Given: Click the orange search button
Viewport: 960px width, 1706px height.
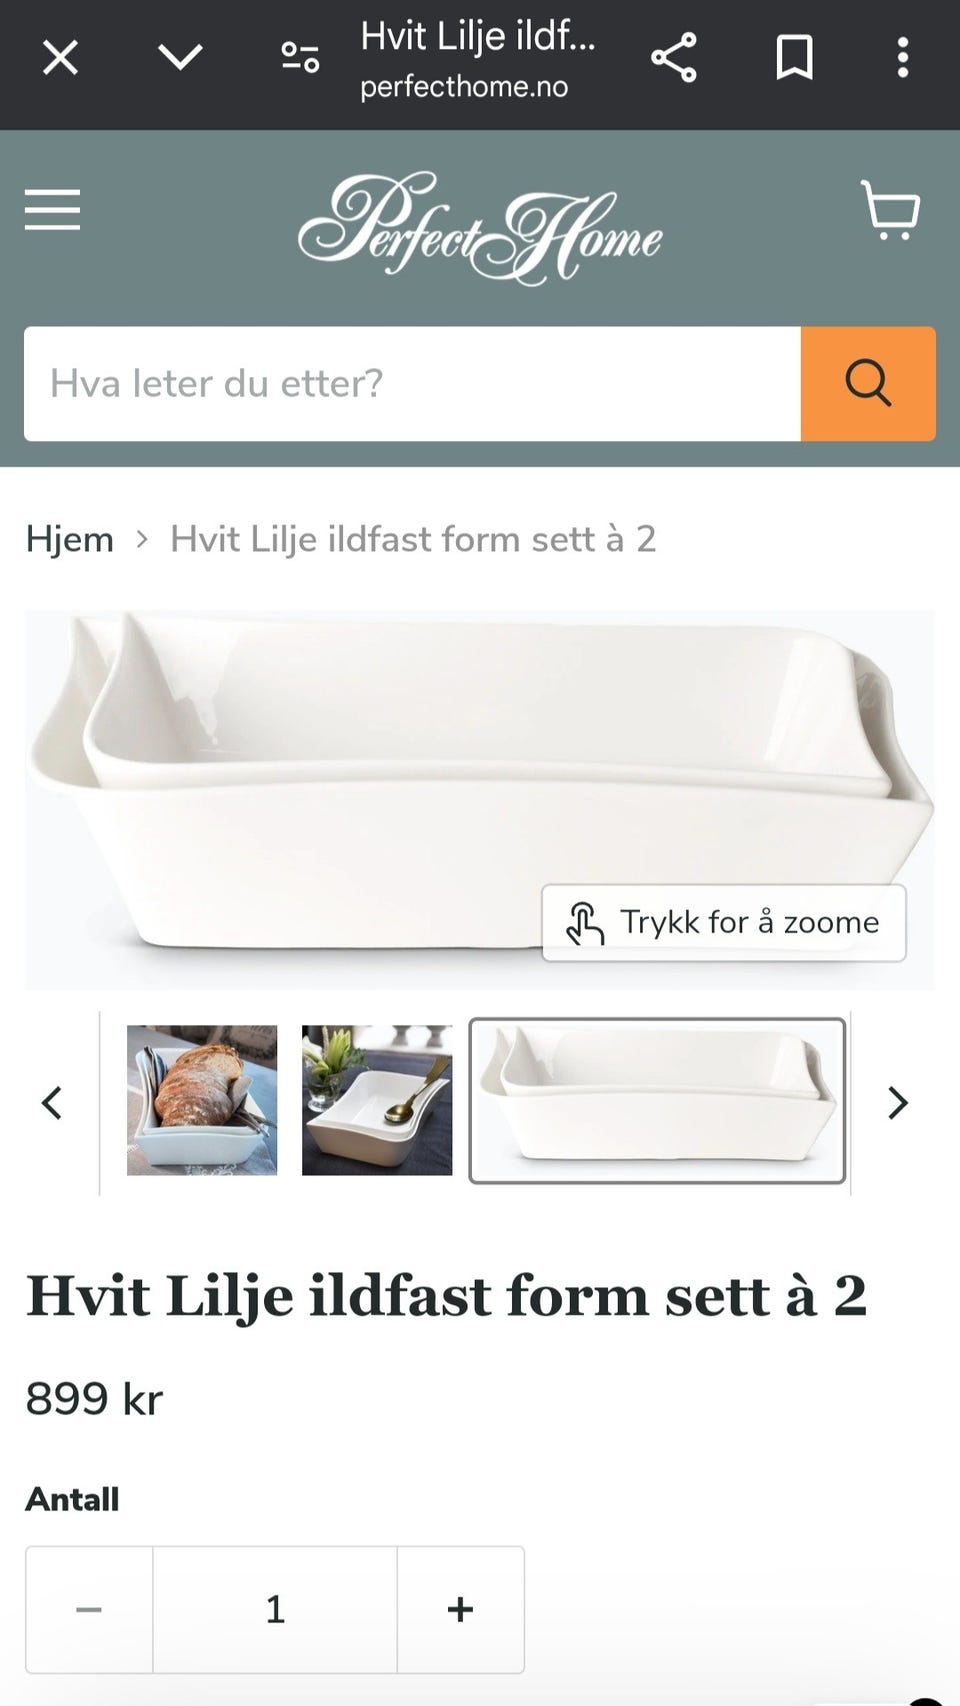Looking at the screenshot, I should point(868,384).
